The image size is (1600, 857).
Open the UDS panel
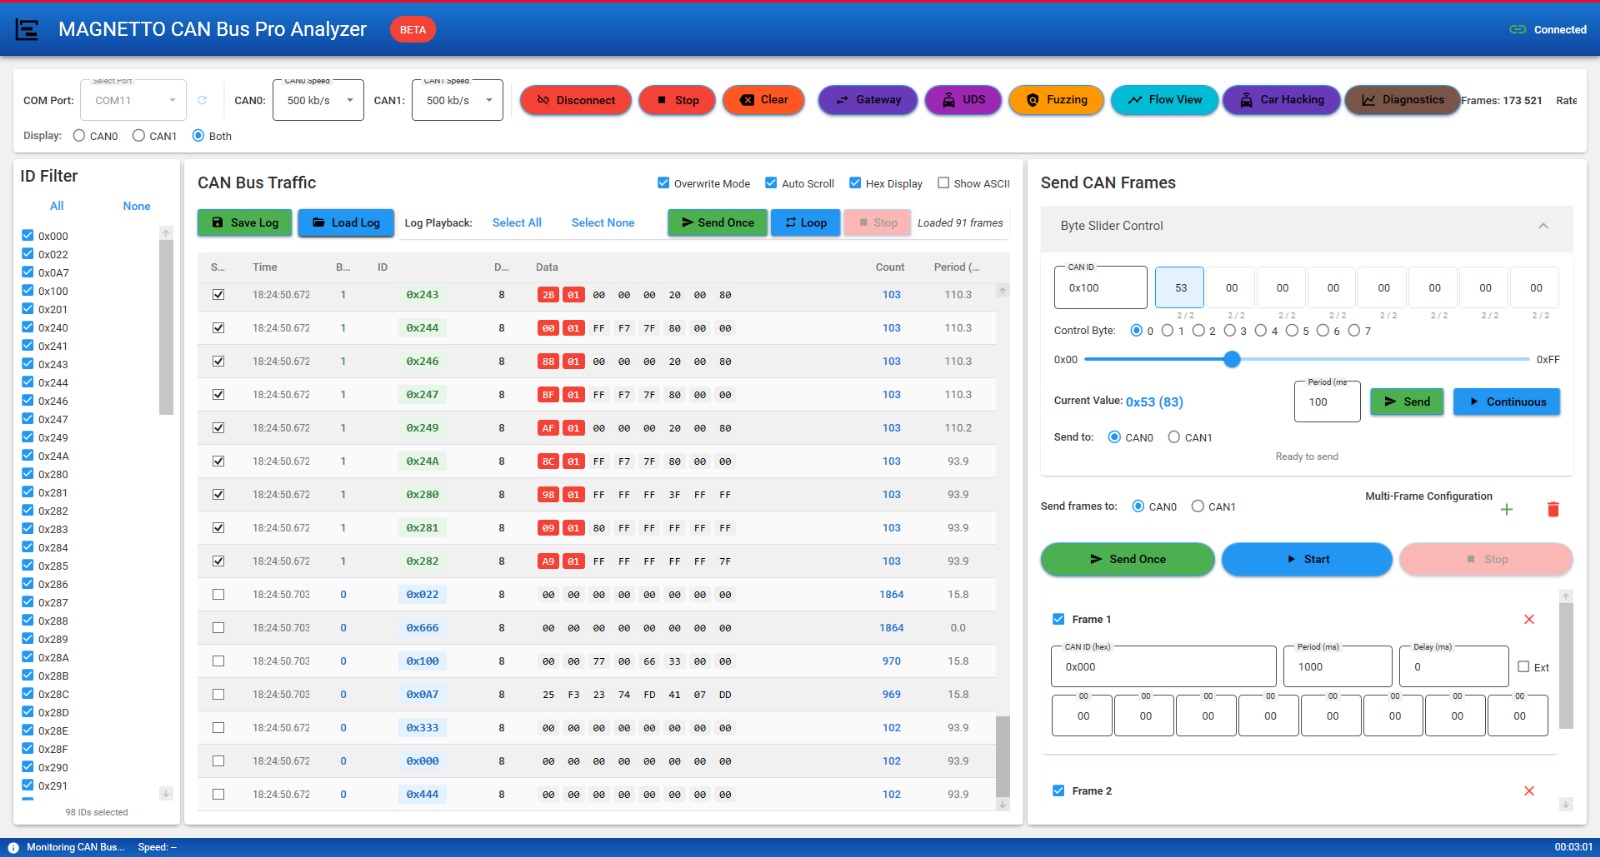point(963,100)
